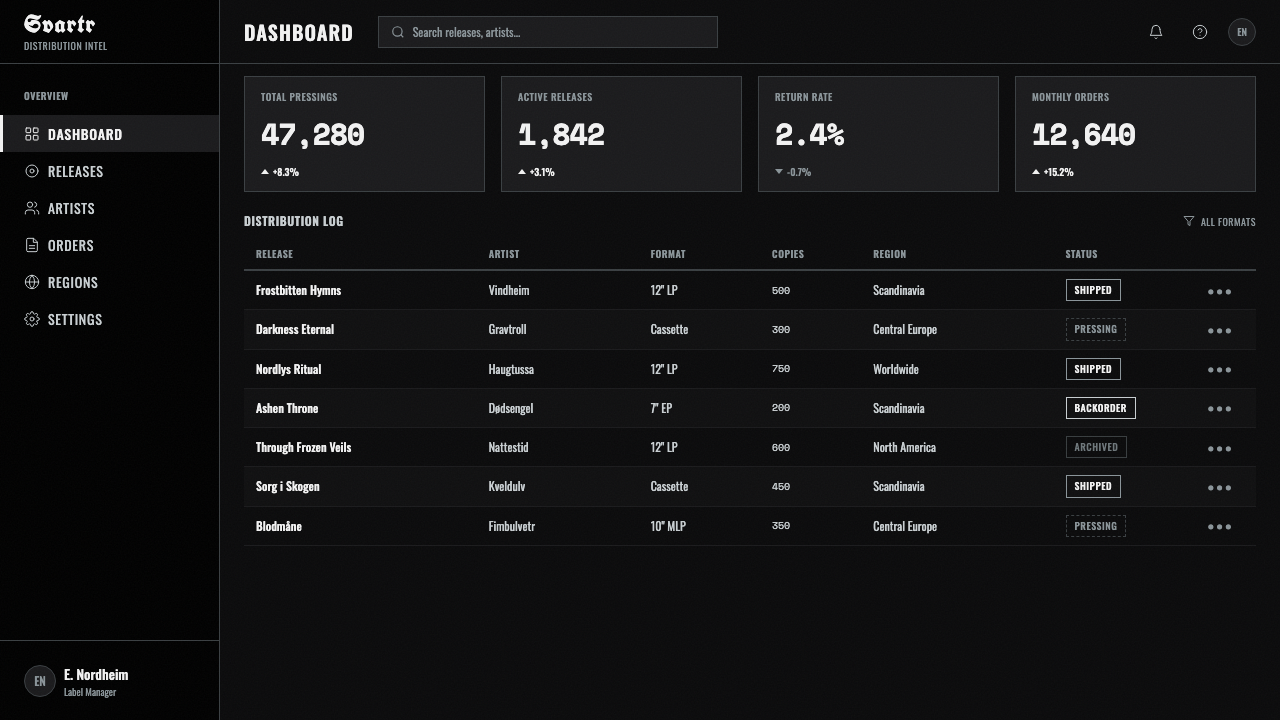Click the artist name Haugtussa
This screenshot has width=1280, height=720.
click(511, 369)
